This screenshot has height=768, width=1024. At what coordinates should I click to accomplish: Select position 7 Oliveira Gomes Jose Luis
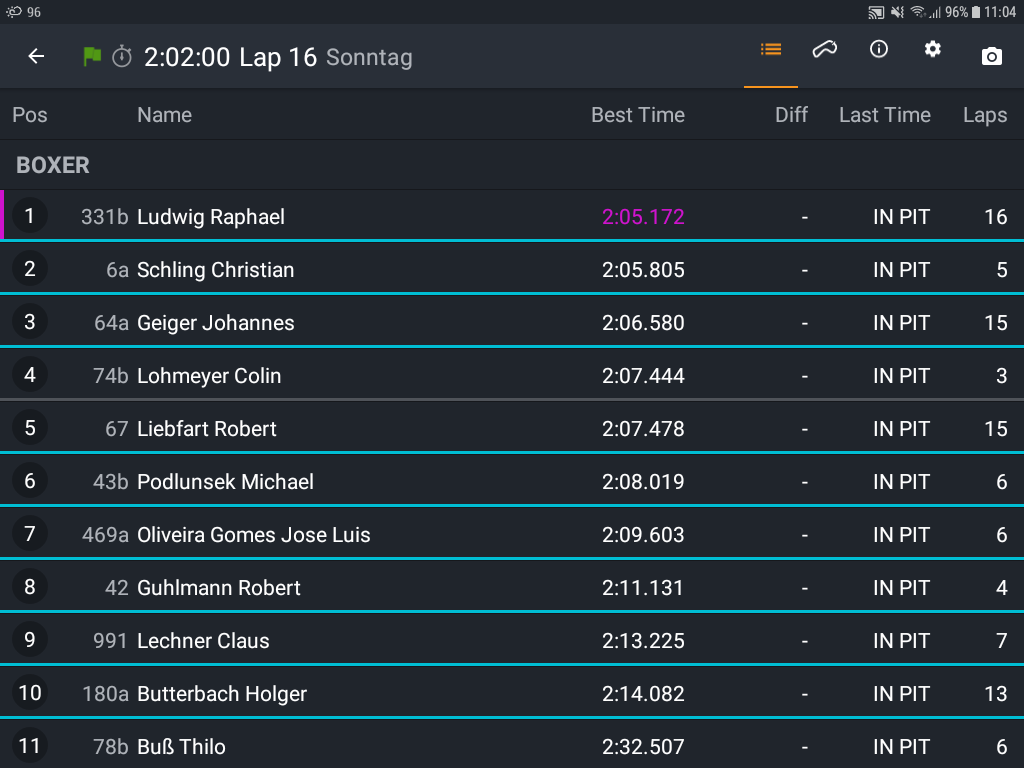tap(512, 534)
